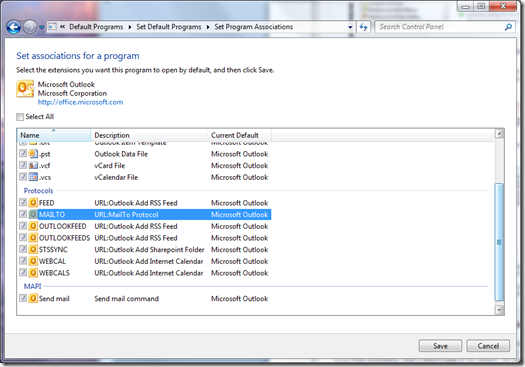
Task: Click the list vertical scrollbar thumb
Action: tap(499, 242)
